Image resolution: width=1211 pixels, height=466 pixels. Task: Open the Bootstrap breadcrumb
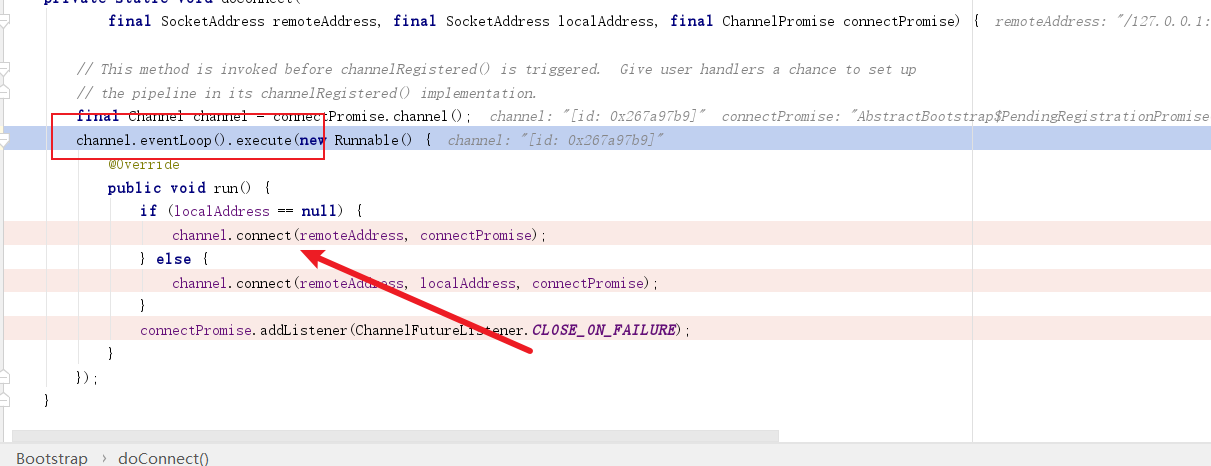pos(52,458)
